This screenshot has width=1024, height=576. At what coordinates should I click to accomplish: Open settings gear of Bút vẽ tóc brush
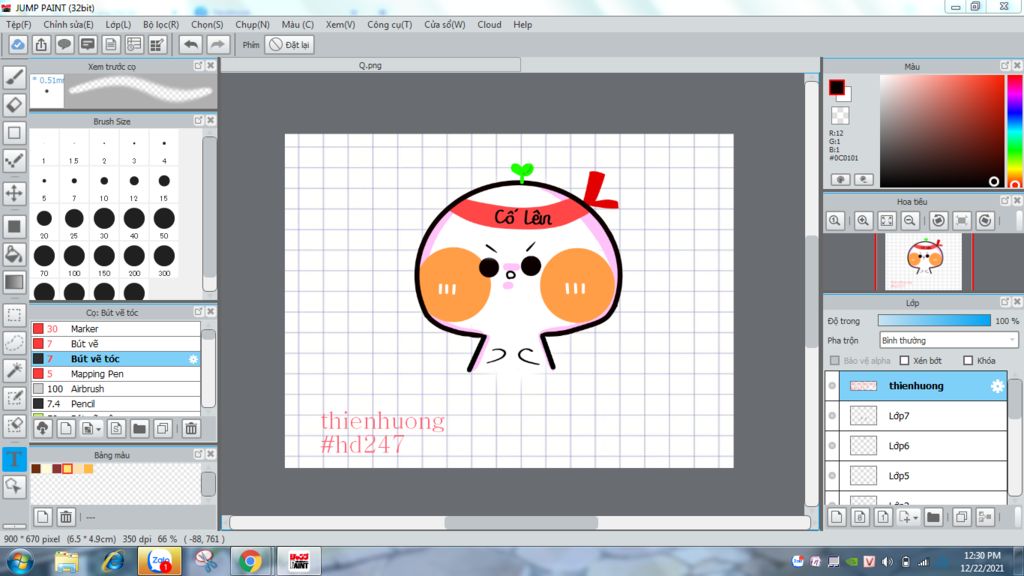193,359
